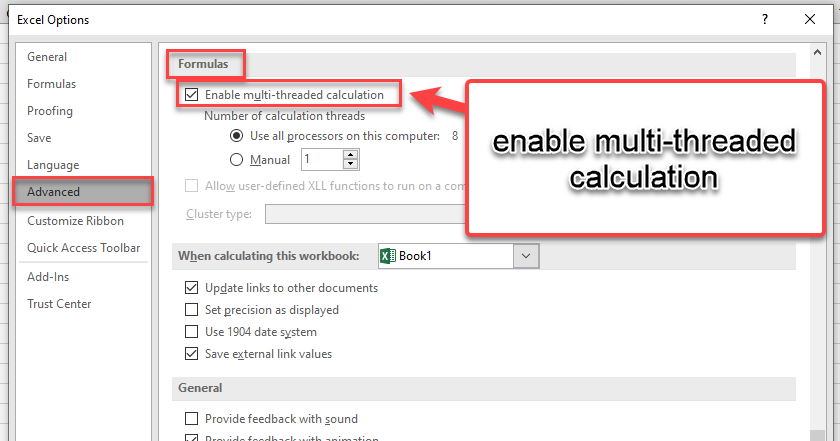Click the scrollbar up arrow
The height and width of the screenshot is (441, 840).
pos(817,53)
